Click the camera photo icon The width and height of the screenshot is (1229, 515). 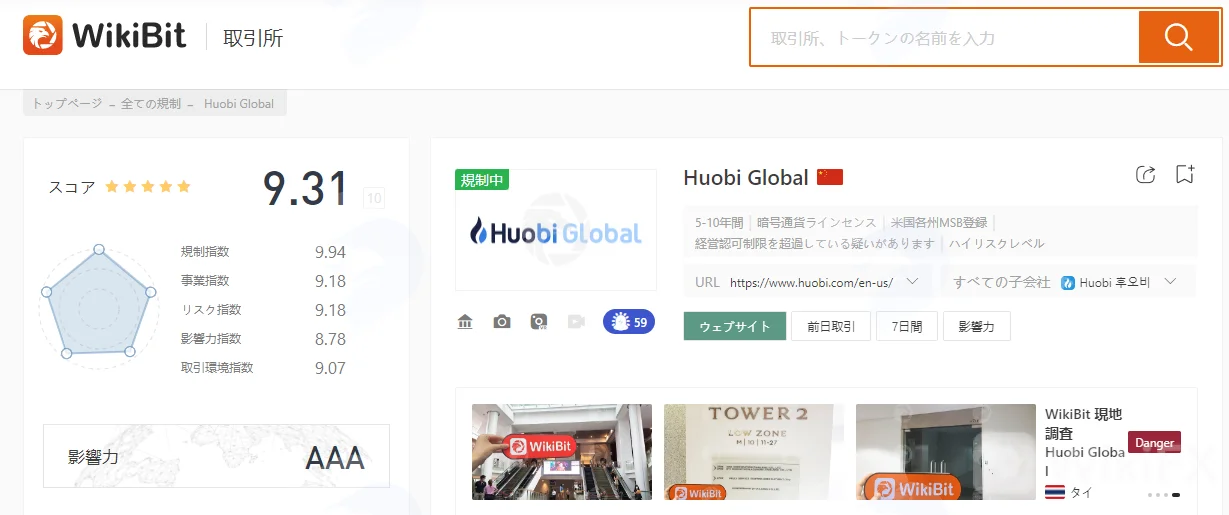pos(502,322)
